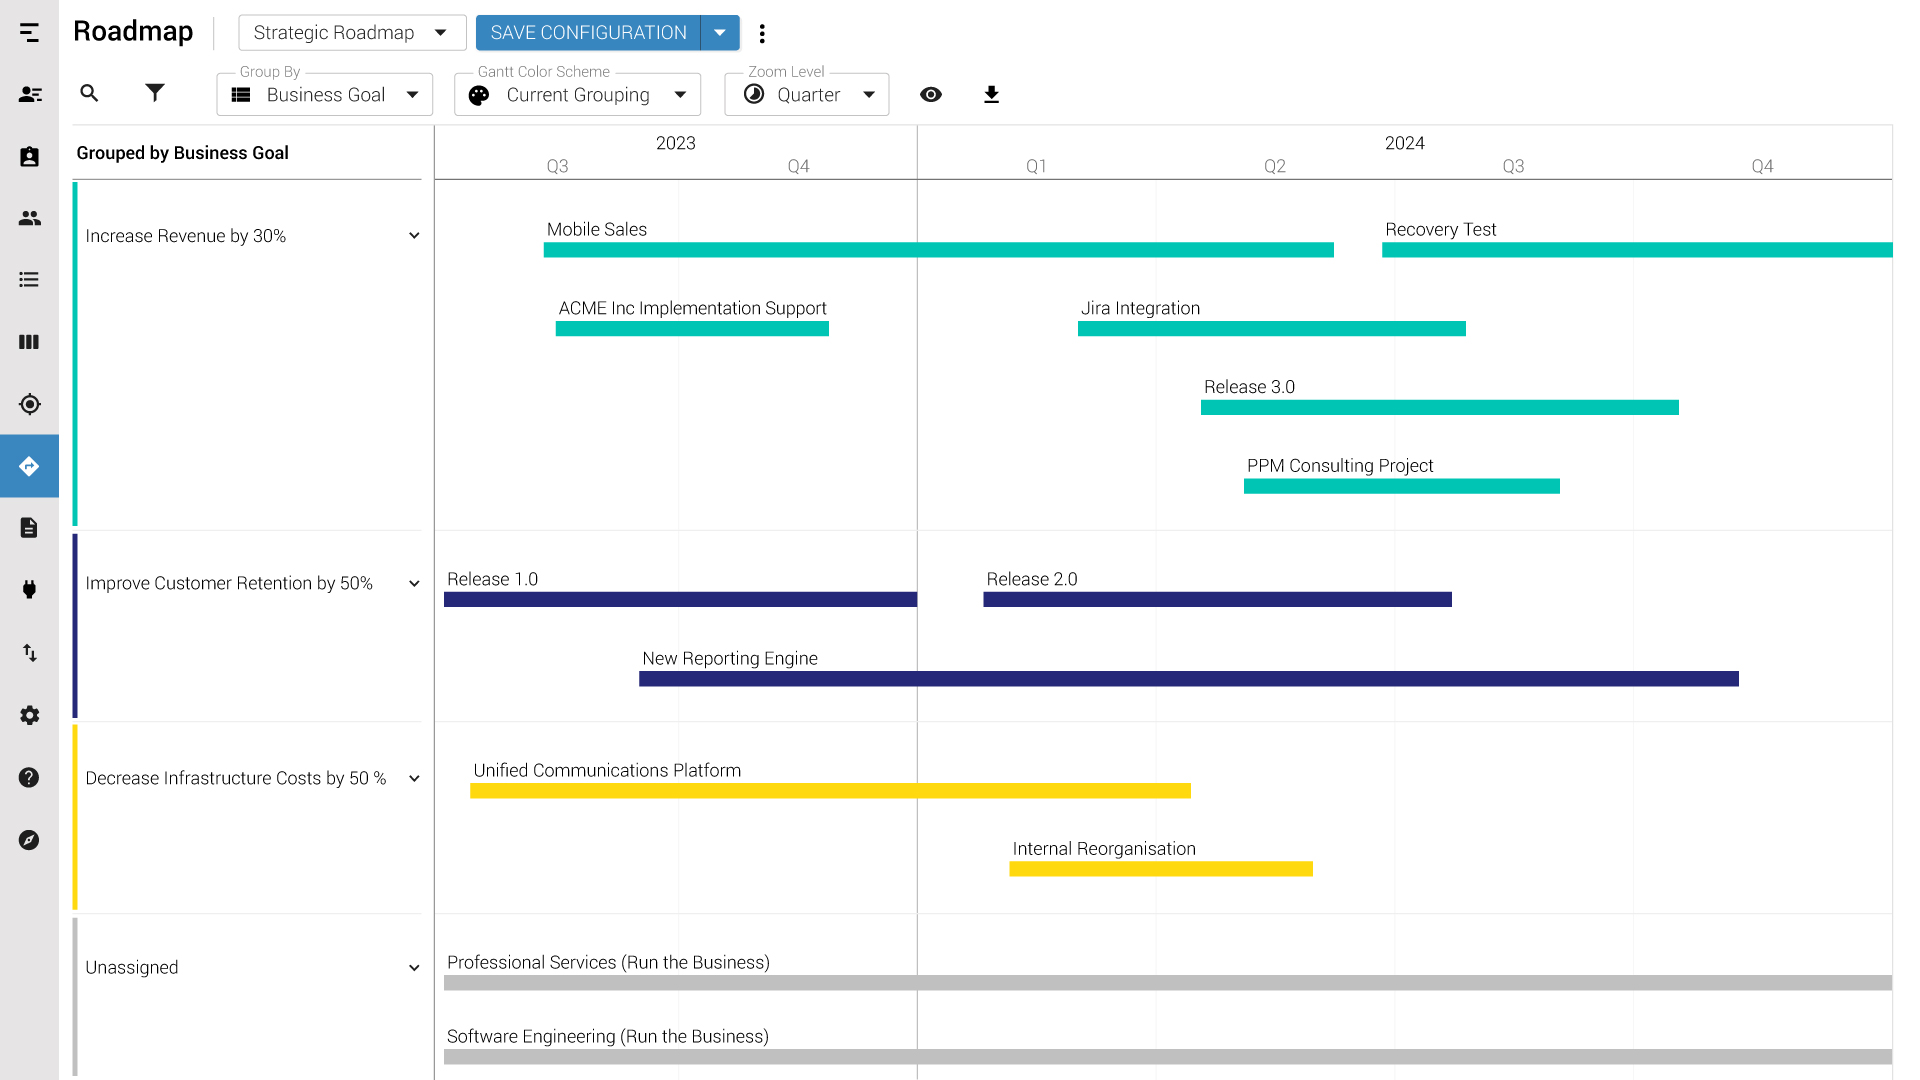This screenshot has height=1080, width=1920.
Task: Click the download export icon in toolbar
Action: (991, 94)
